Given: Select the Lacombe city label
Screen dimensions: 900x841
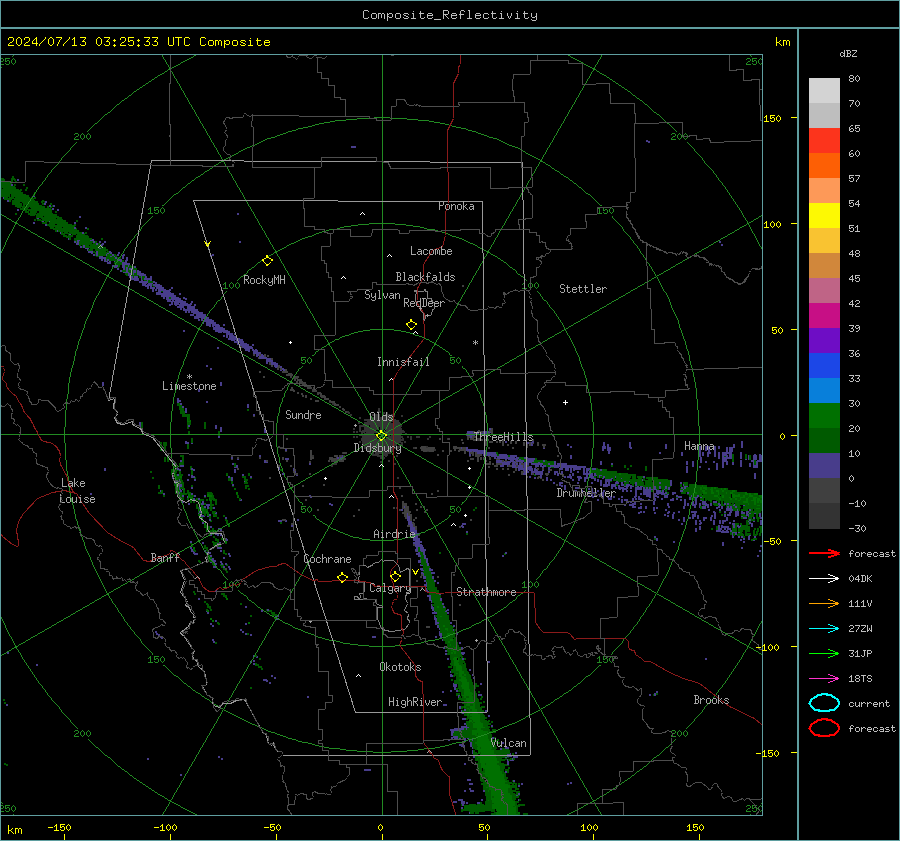Looking at the screenshot, I should coord(431,251).
